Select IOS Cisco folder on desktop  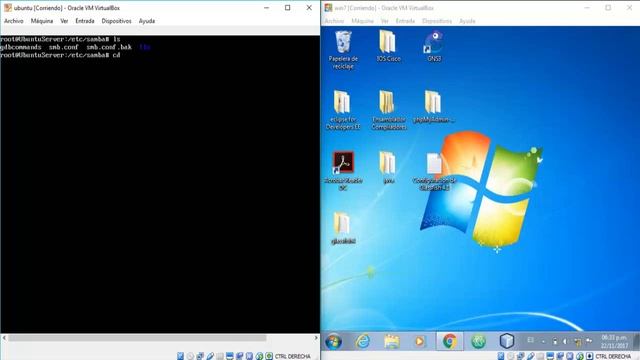pos(388,46)
